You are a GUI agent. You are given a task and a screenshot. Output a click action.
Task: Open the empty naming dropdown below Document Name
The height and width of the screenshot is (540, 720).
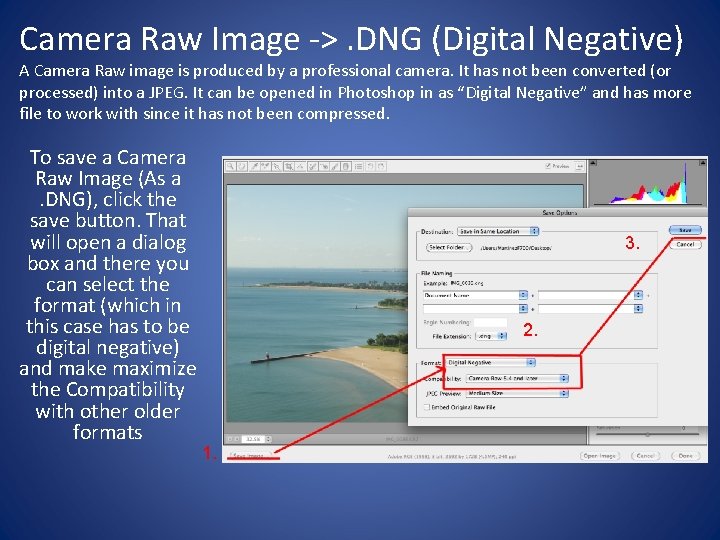475,309
